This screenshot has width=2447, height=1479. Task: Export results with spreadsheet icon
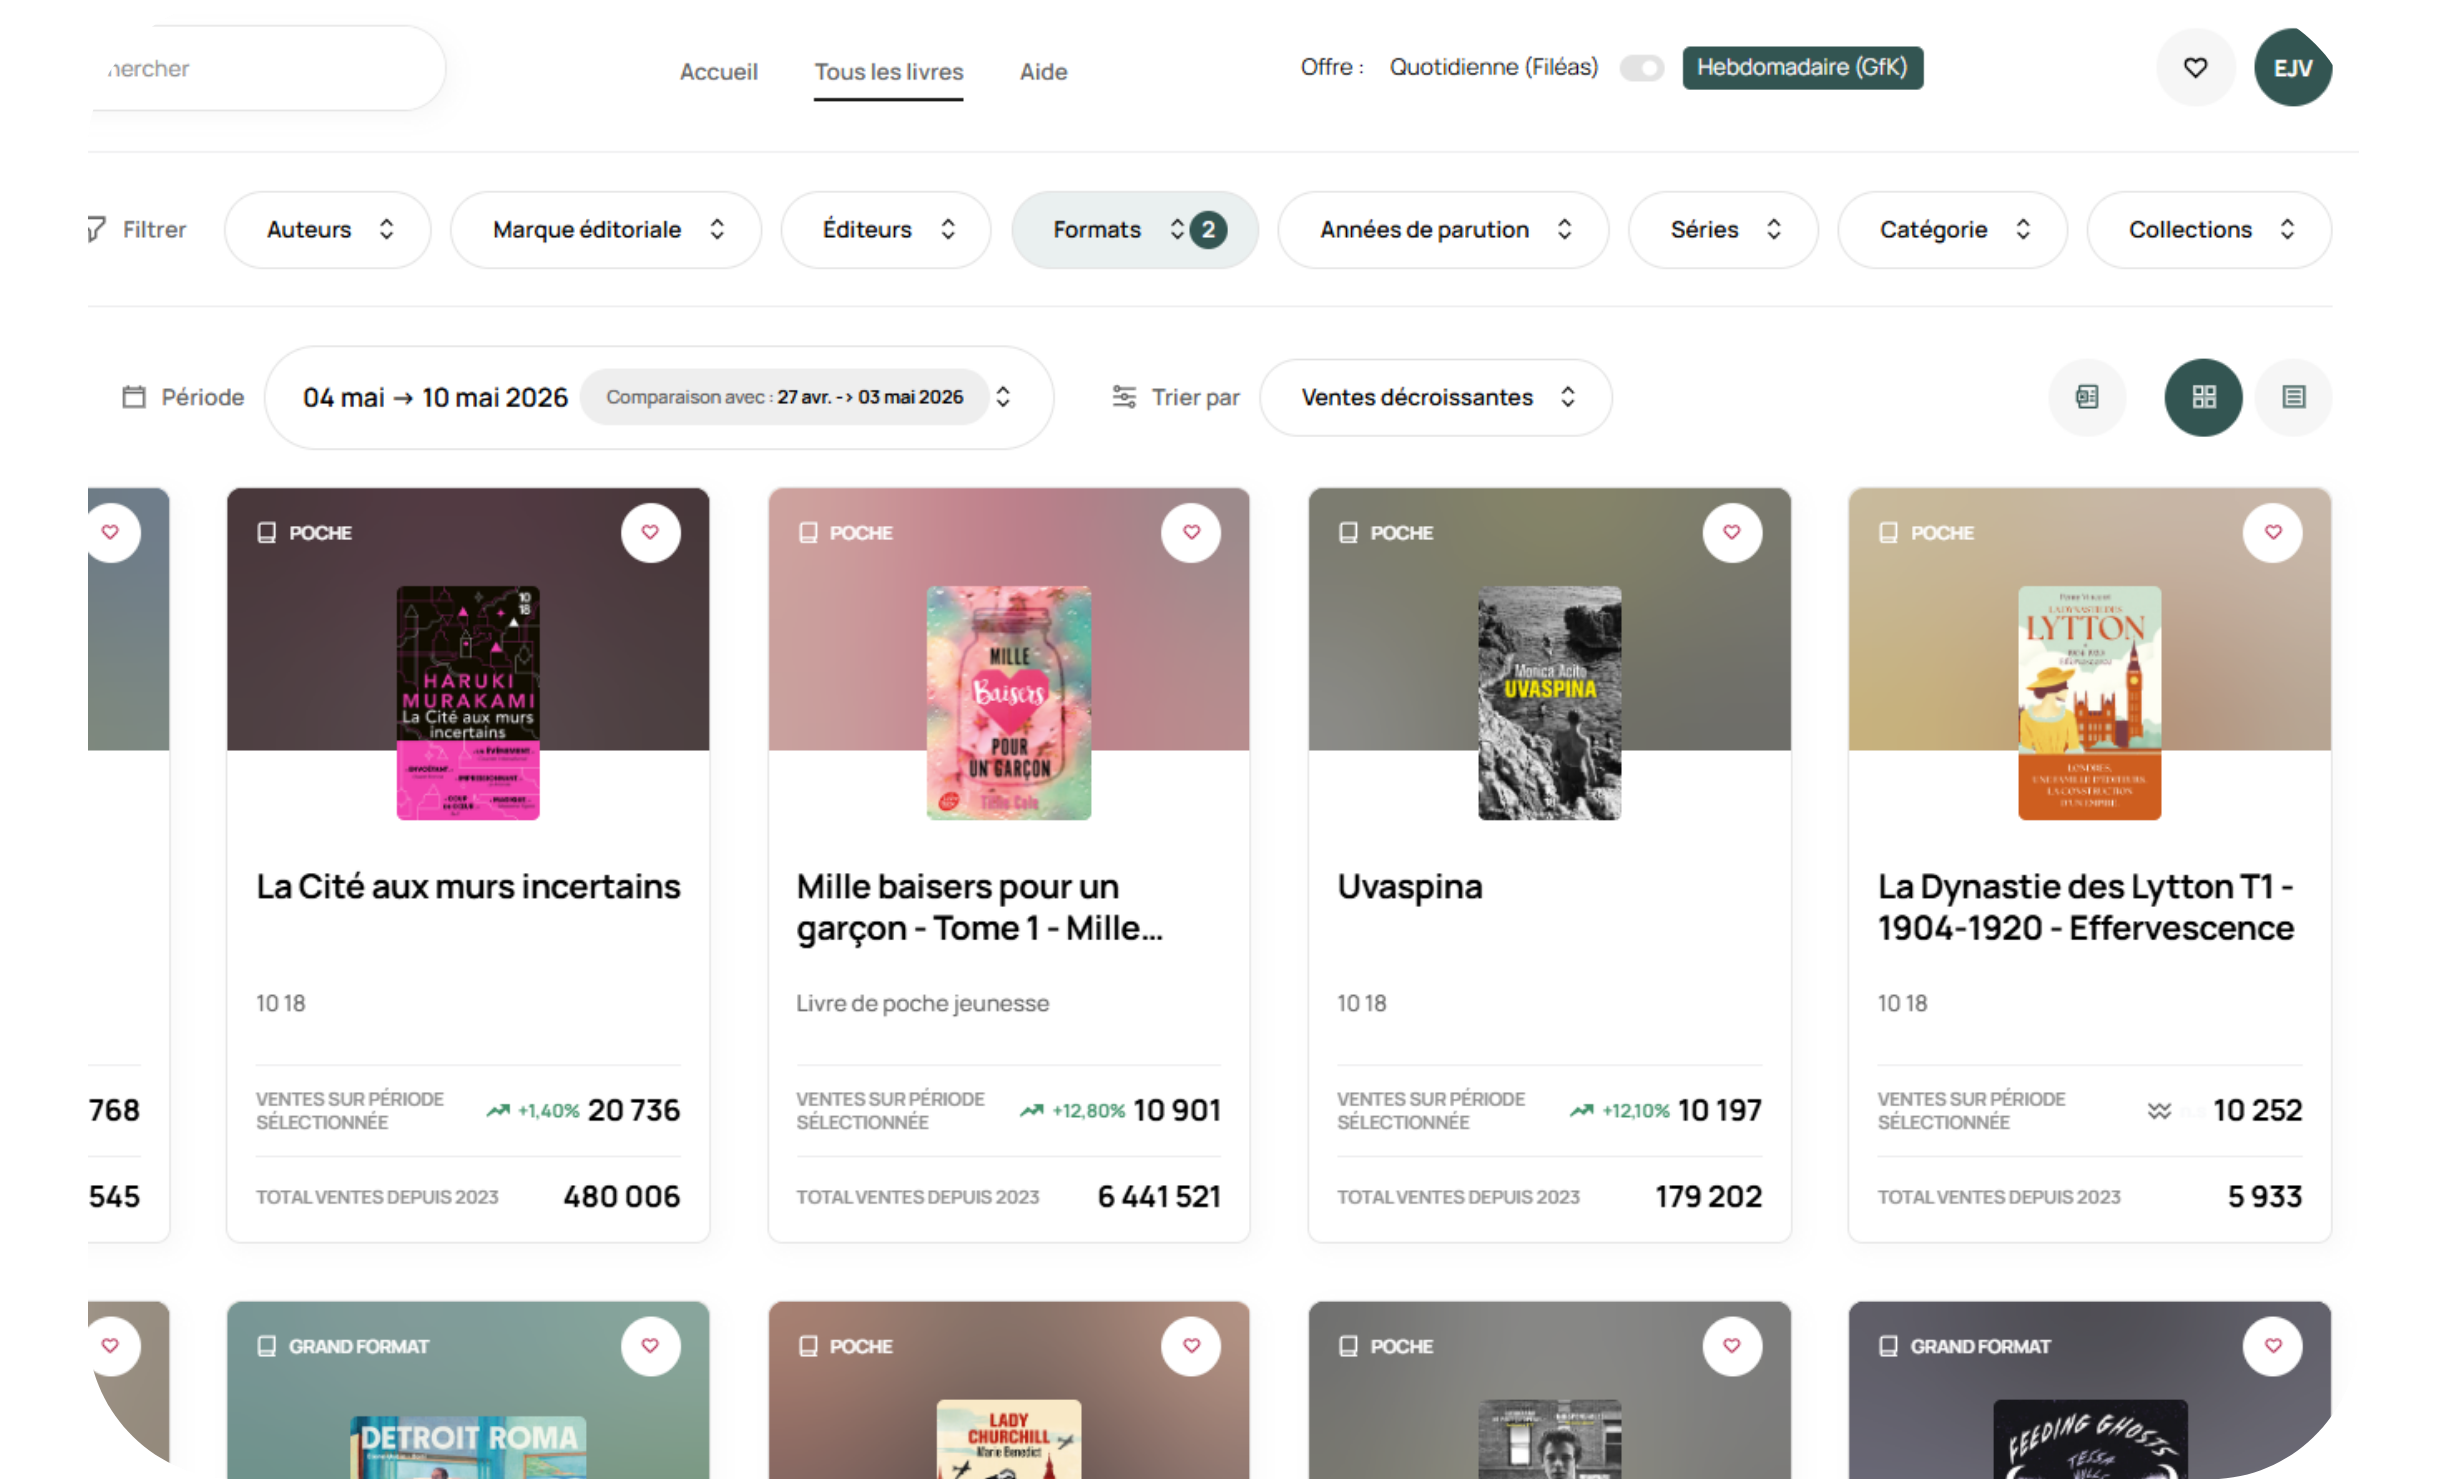pyautogui.click(x=2086, y=397)
